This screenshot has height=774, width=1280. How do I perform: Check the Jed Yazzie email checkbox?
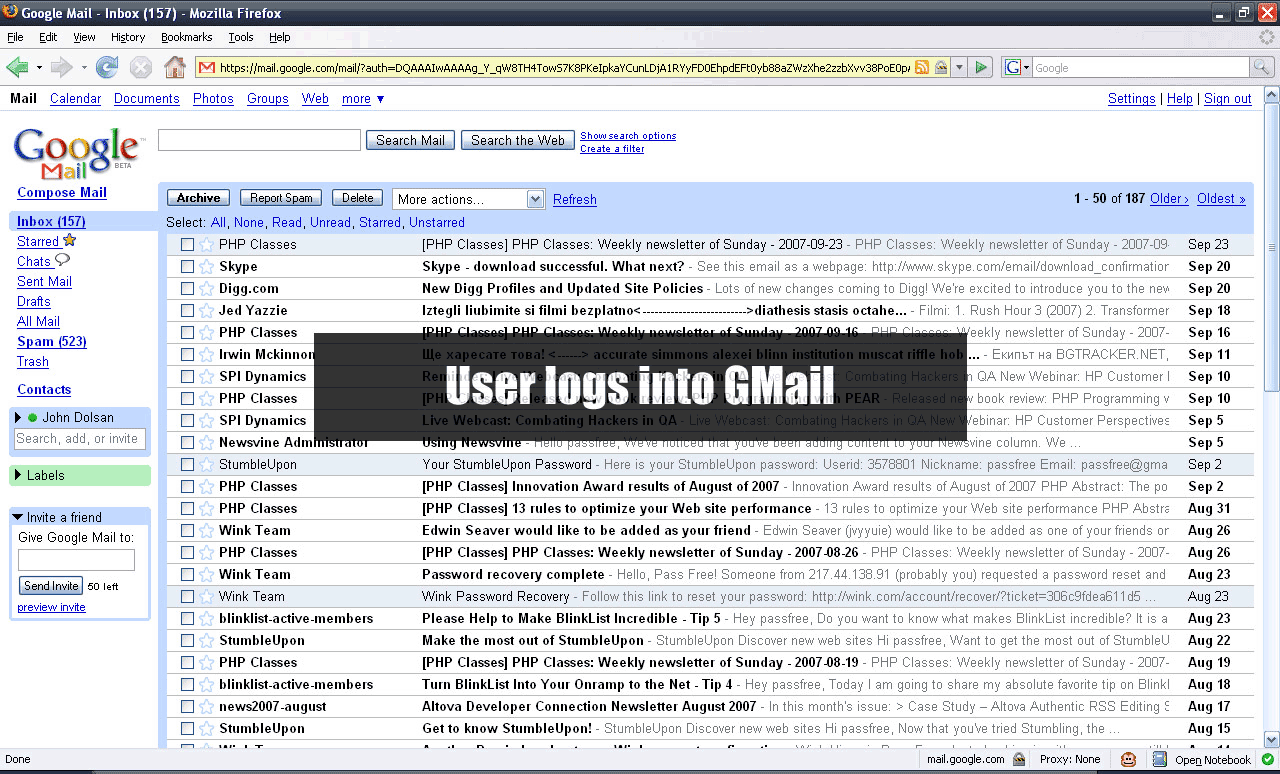pos(187,311)
